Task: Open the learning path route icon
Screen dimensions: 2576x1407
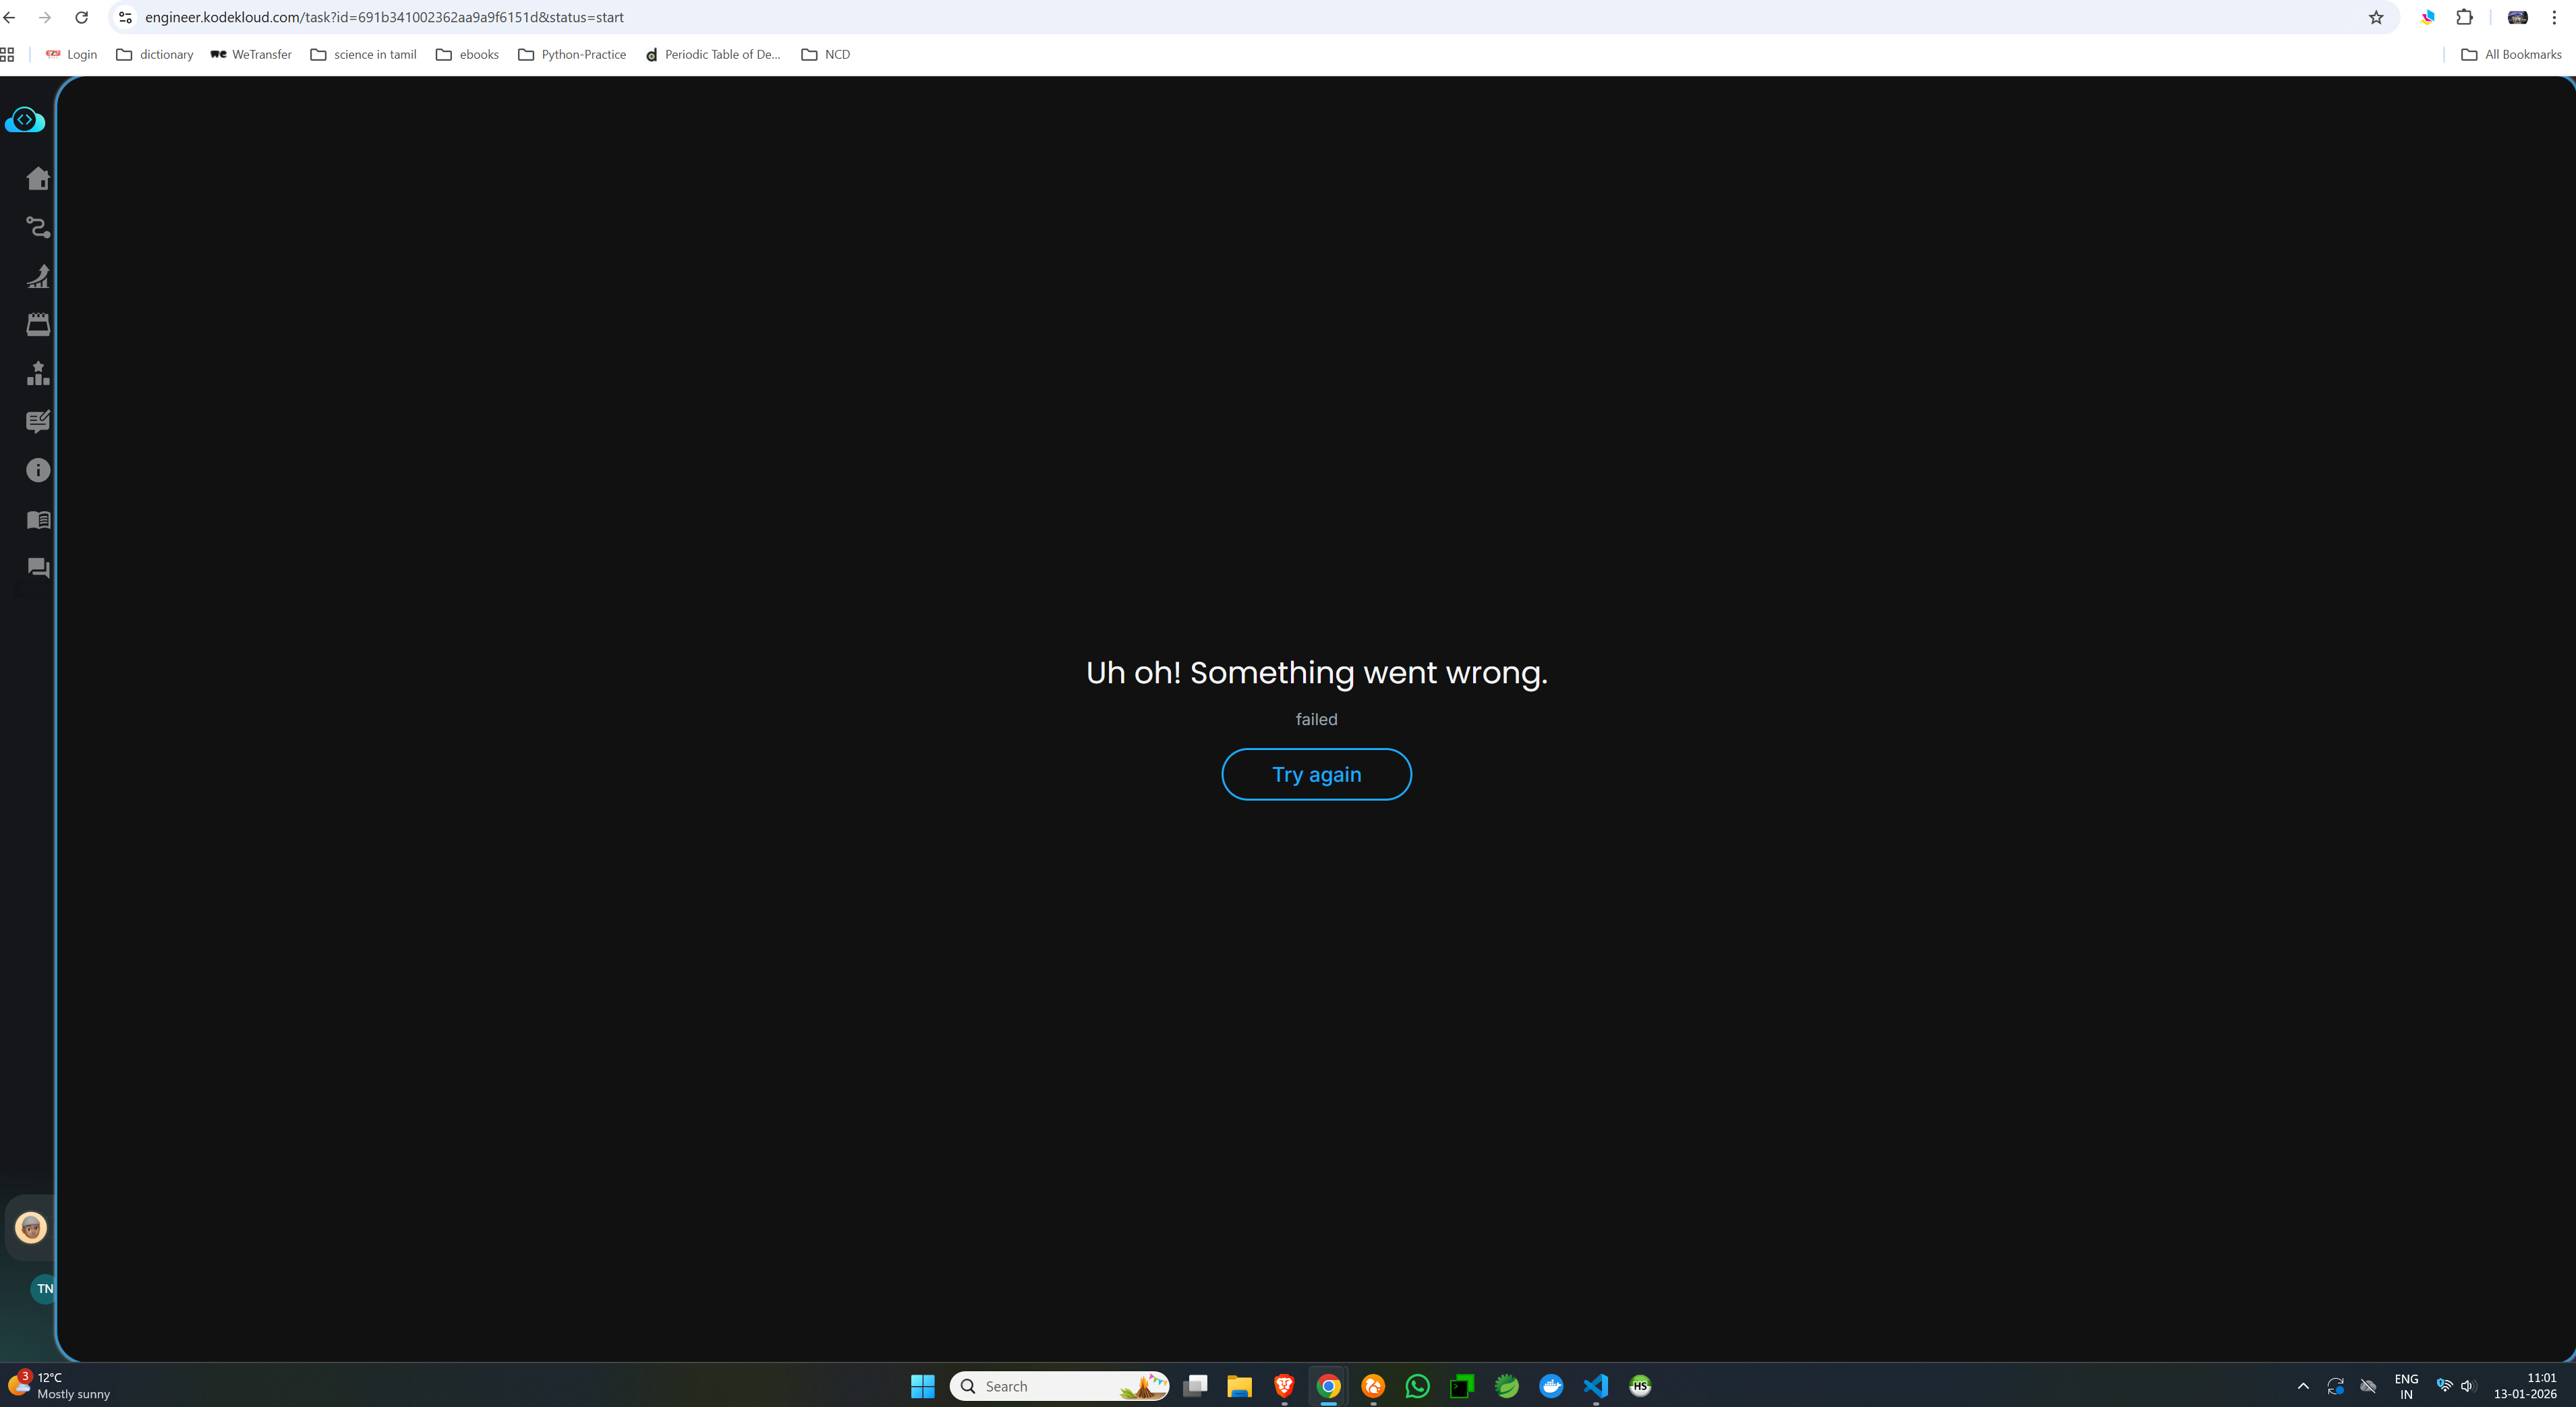Action: [38, 227]
